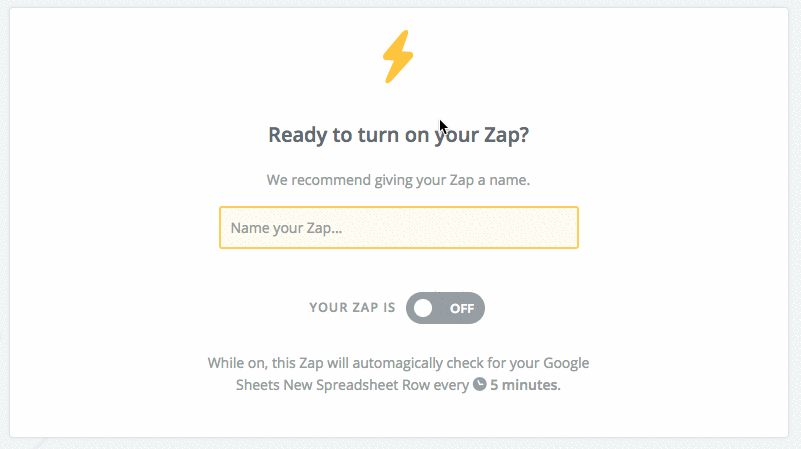Click the clock icon beside 5 minutes
This screenshot has height=449, width=801.
point(479,384)
